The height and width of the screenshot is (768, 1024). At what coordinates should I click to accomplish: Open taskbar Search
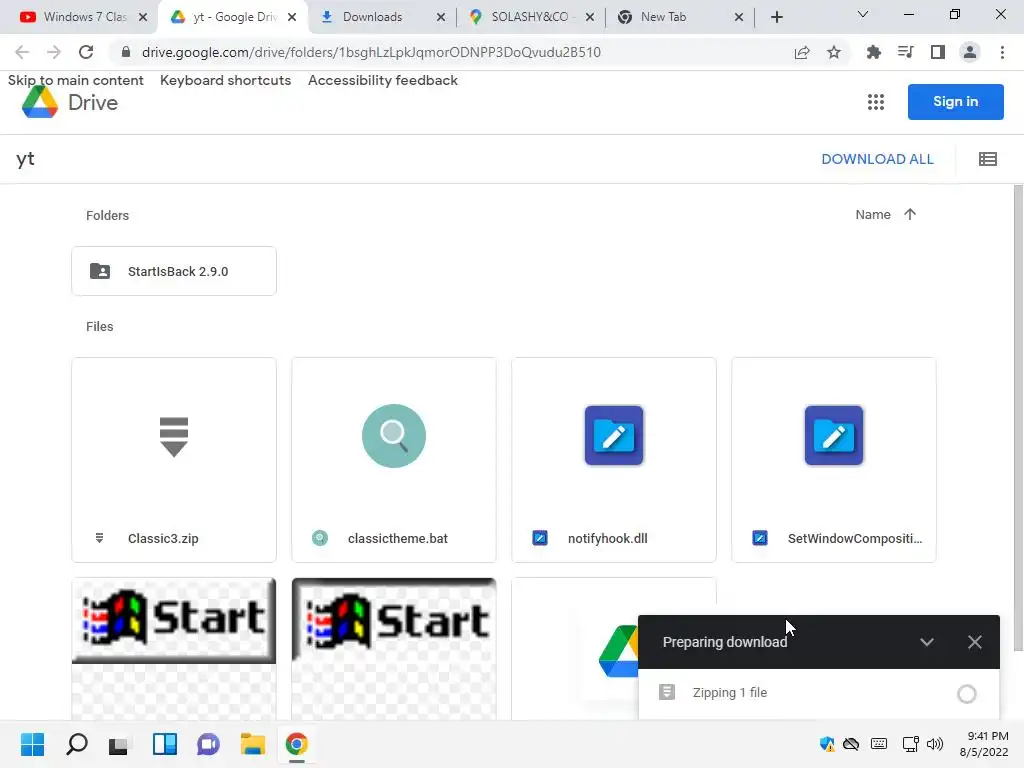pos(76,744)
